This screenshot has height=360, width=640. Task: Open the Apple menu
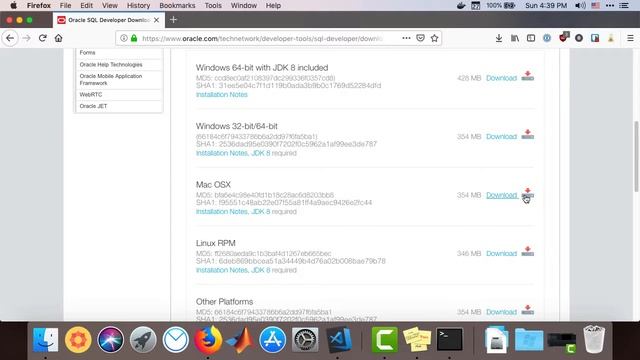pos(13,5)
